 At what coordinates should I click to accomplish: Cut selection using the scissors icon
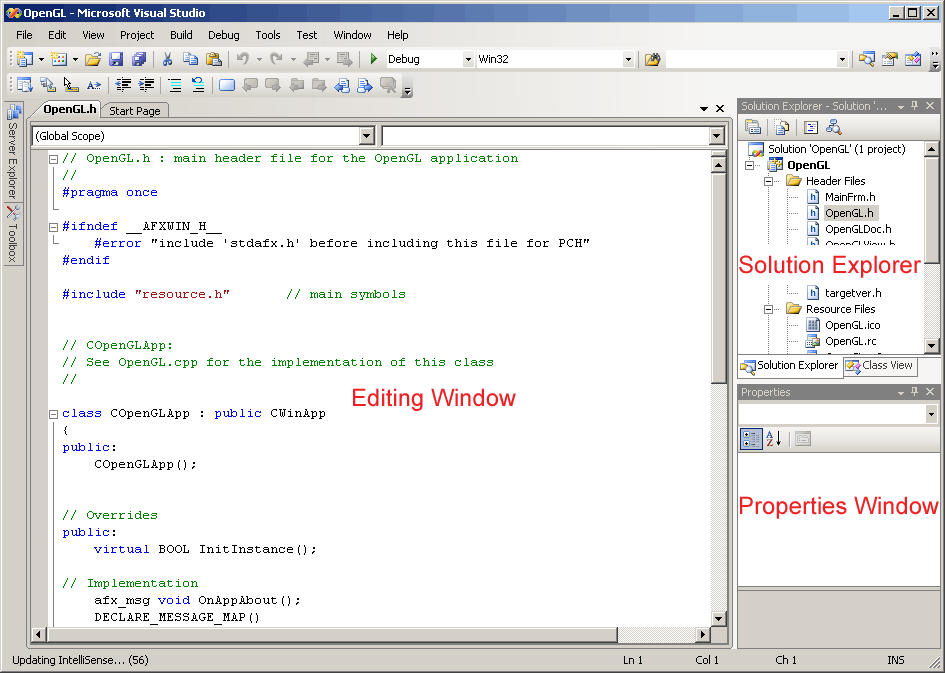click(168, 59)
